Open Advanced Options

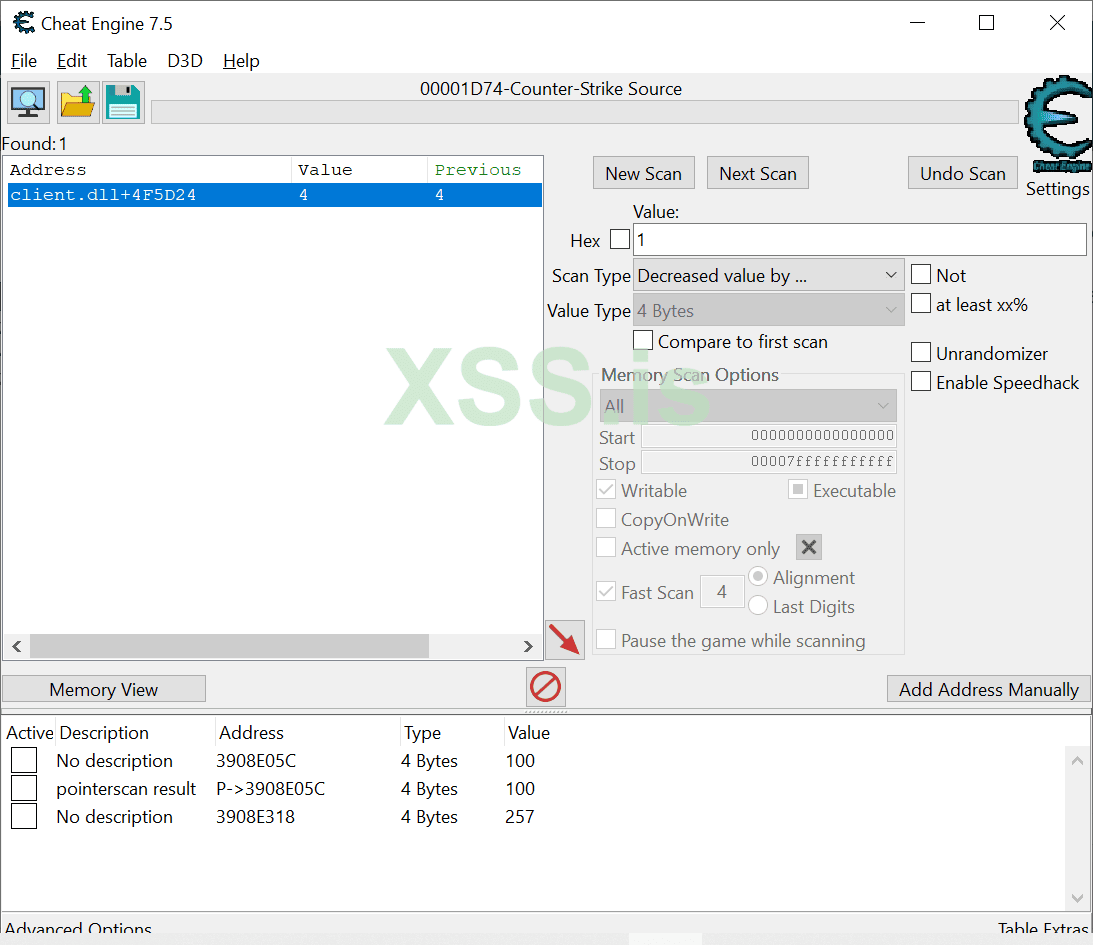[78, 928]
